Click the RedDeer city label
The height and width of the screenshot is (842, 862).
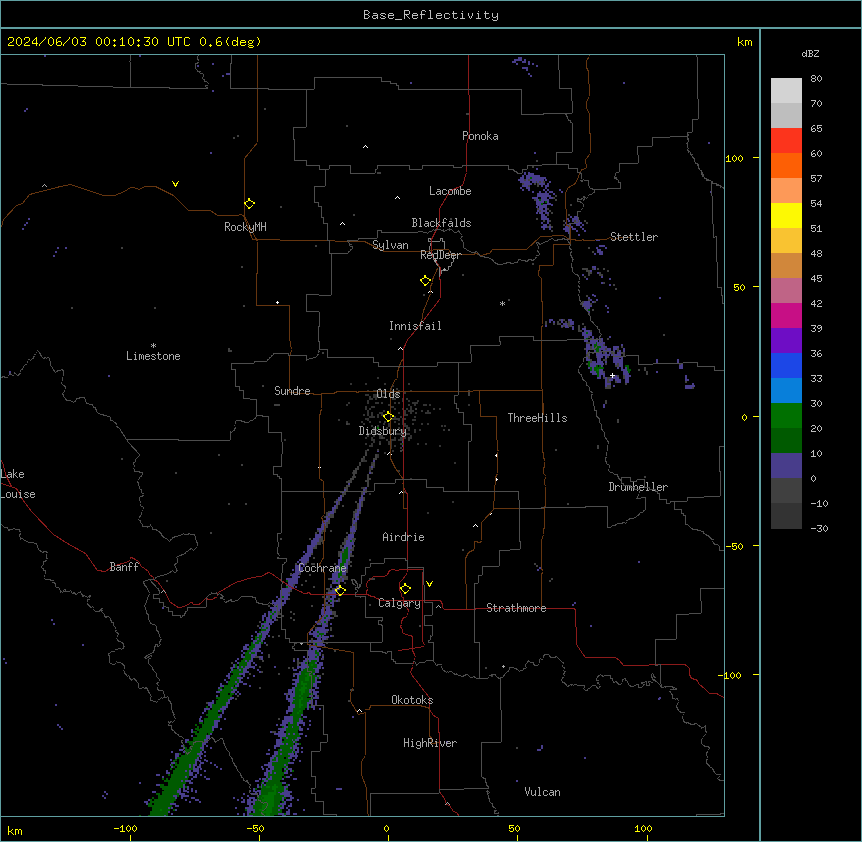point(440,255)
